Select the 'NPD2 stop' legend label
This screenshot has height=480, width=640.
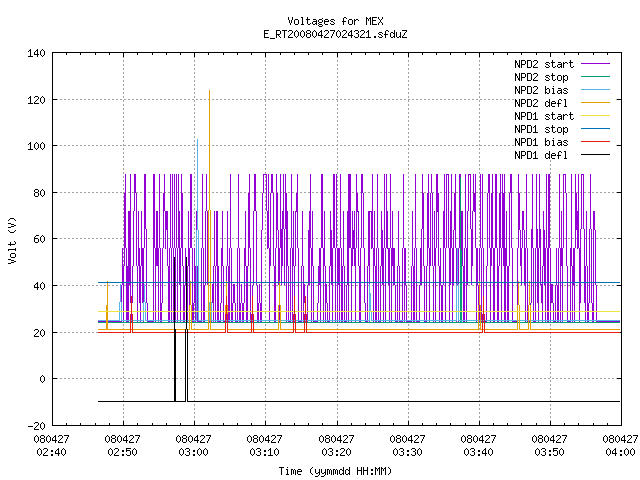point(541,77)
